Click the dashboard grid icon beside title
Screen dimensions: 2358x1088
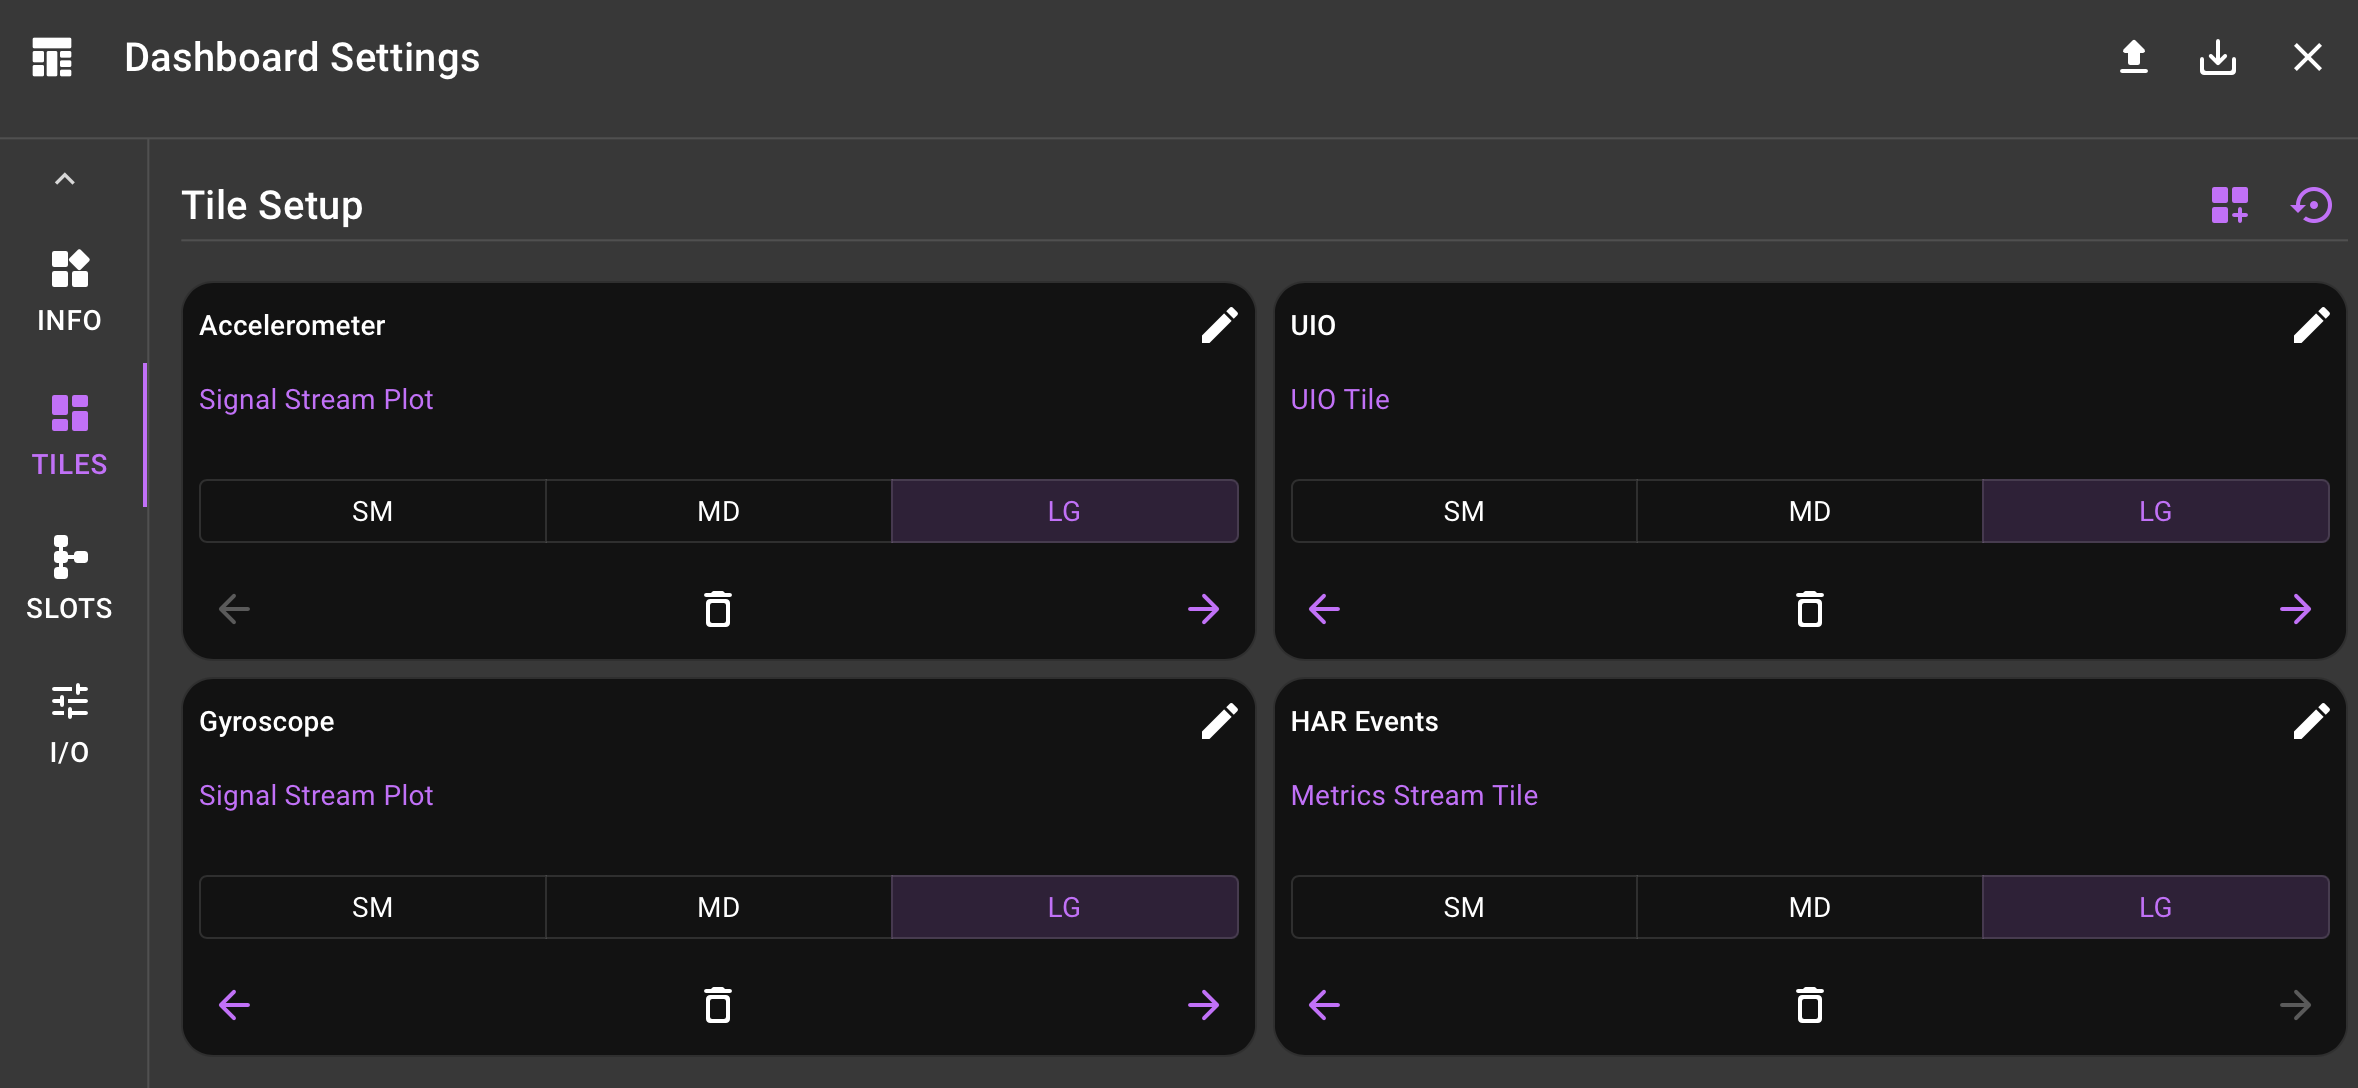coord(52,57)
